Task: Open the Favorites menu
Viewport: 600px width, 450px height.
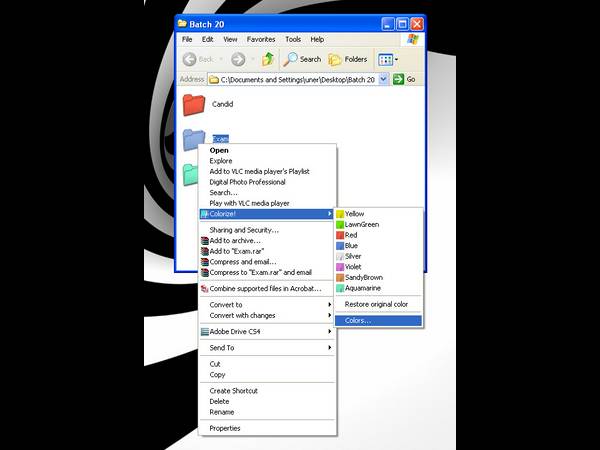Action: (x=261, y=39)
